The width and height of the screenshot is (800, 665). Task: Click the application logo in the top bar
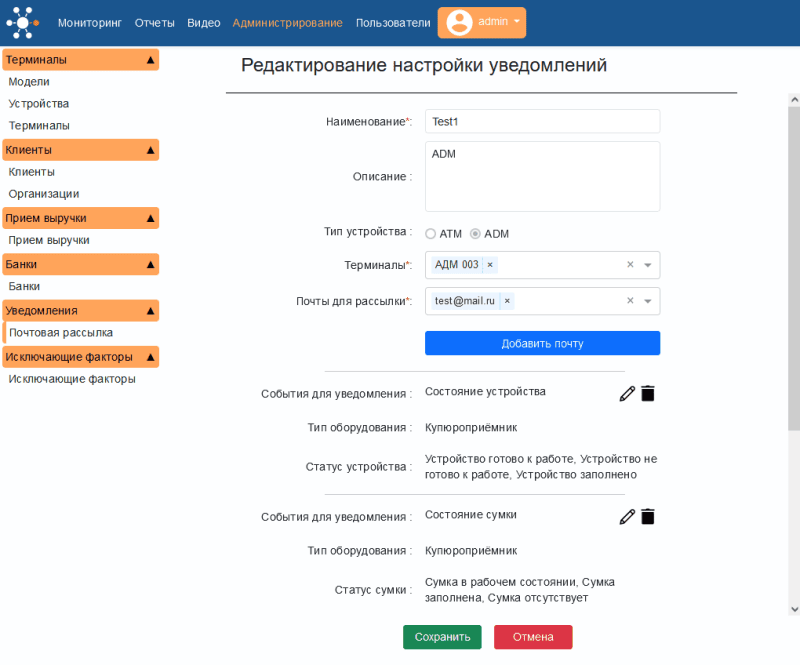tap(20, 22)
